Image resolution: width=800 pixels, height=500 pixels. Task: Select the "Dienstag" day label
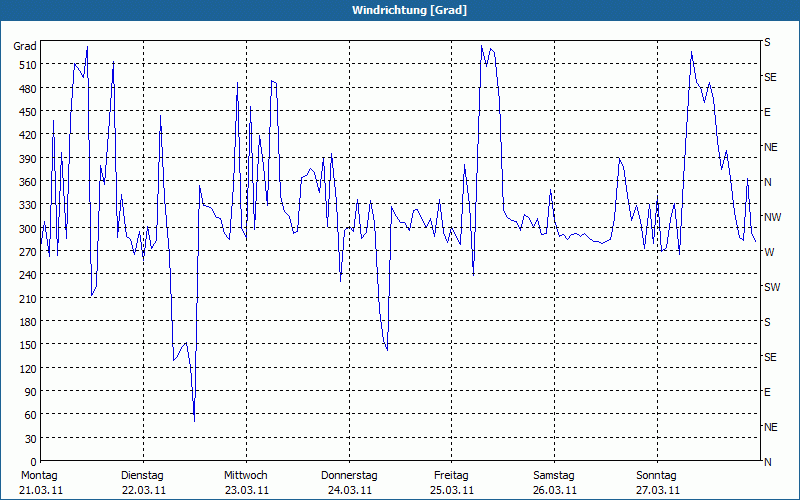point(142,476)
